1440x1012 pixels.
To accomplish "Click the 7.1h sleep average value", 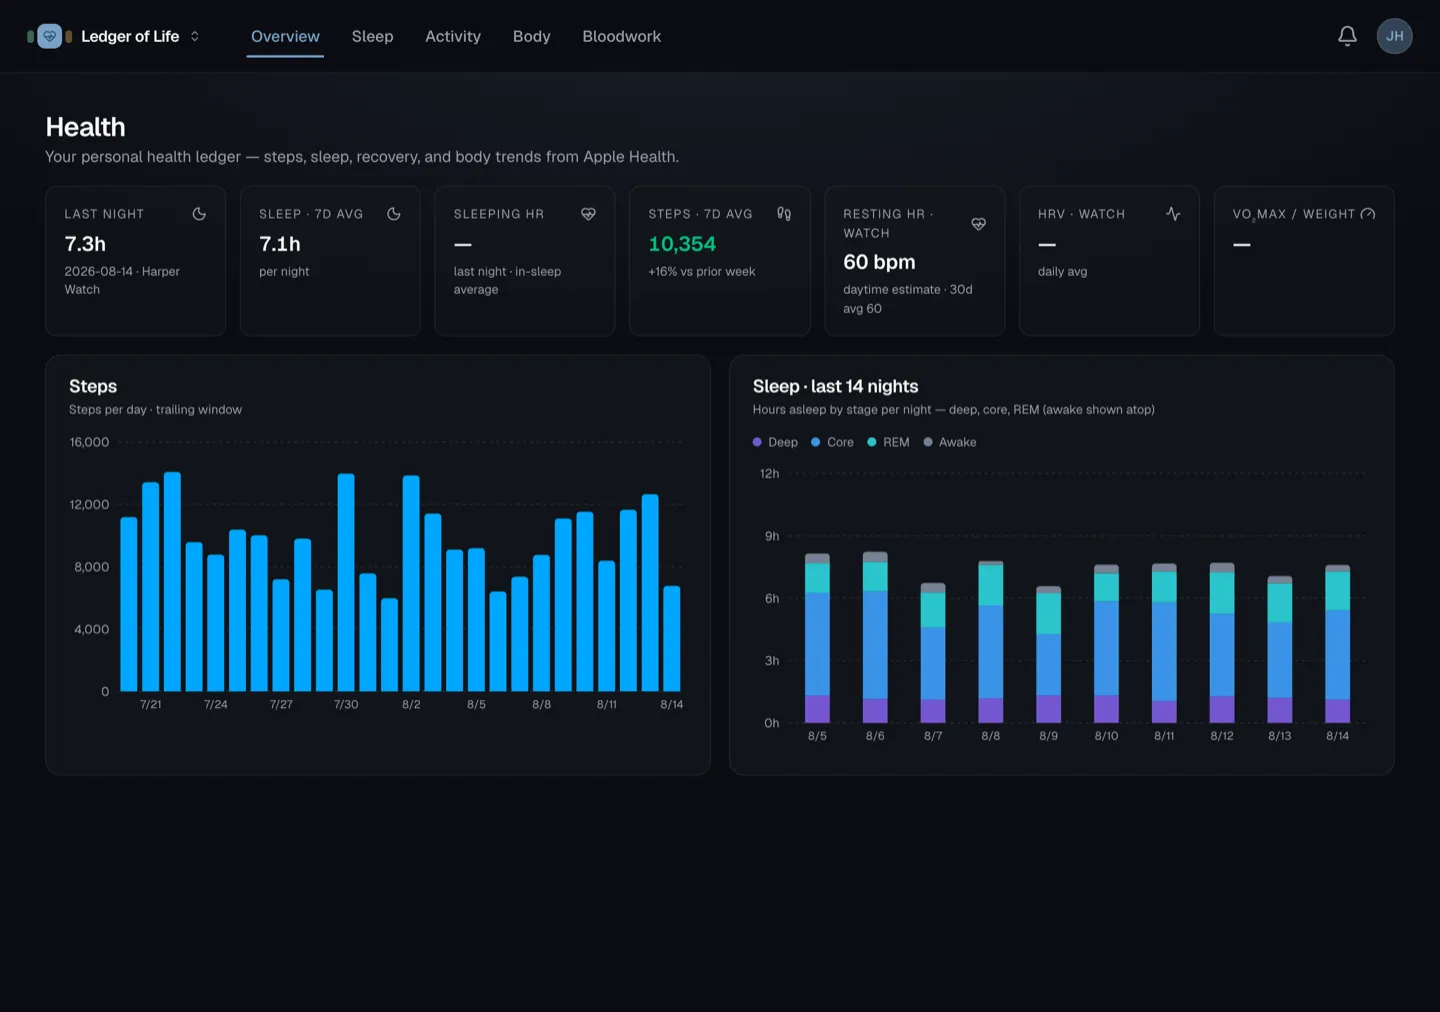I will [x=280, y=244].
